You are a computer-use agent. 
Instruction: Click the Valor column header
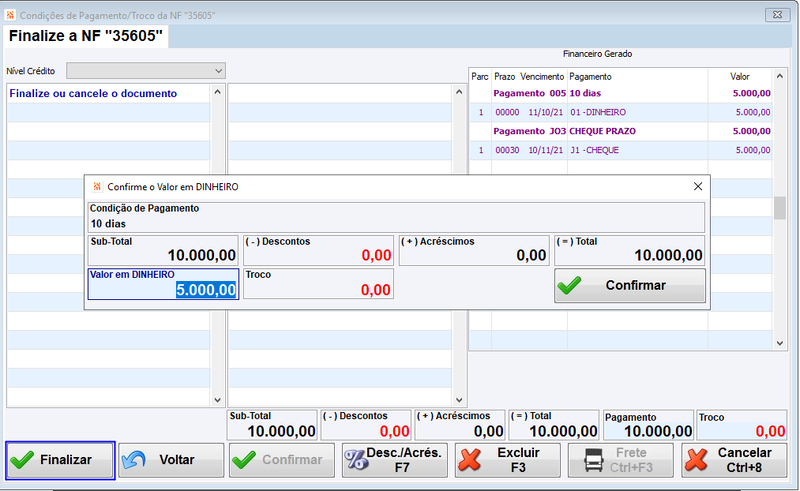tap(739, 77)
